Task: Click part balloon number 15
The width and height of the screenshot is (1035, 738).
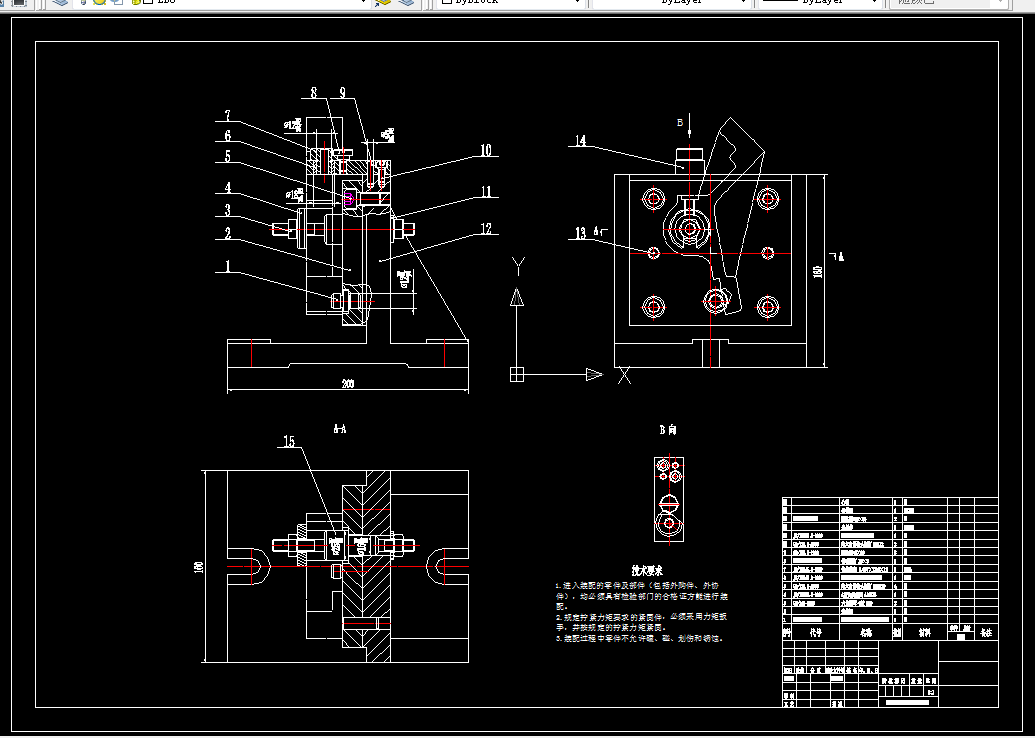Action: [x=289, y=442]
